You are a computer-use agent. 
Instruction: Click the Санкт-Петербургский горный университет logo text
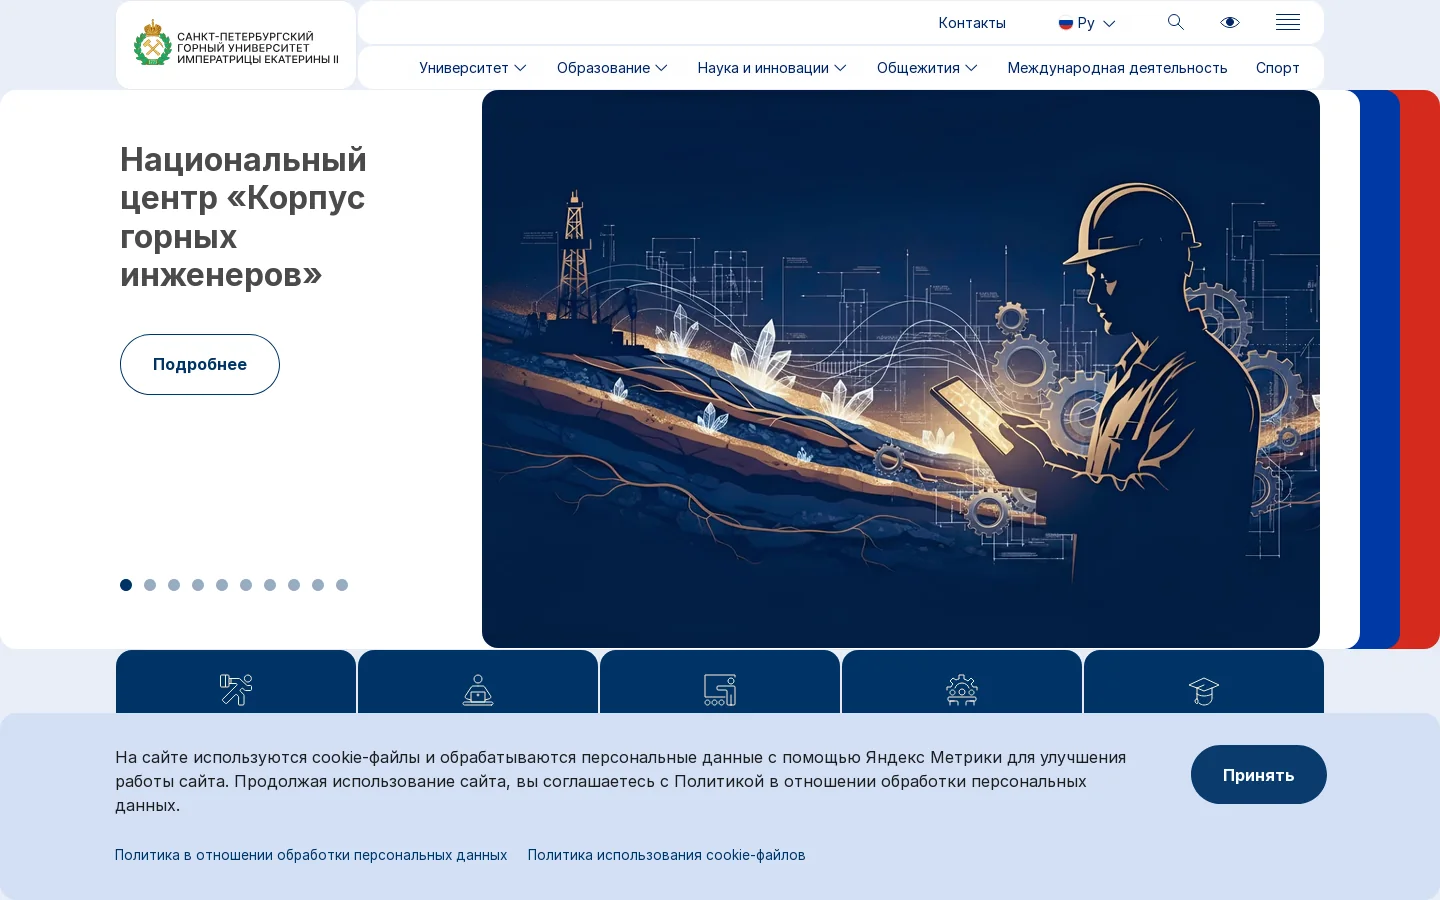click(x=257, y=48)
